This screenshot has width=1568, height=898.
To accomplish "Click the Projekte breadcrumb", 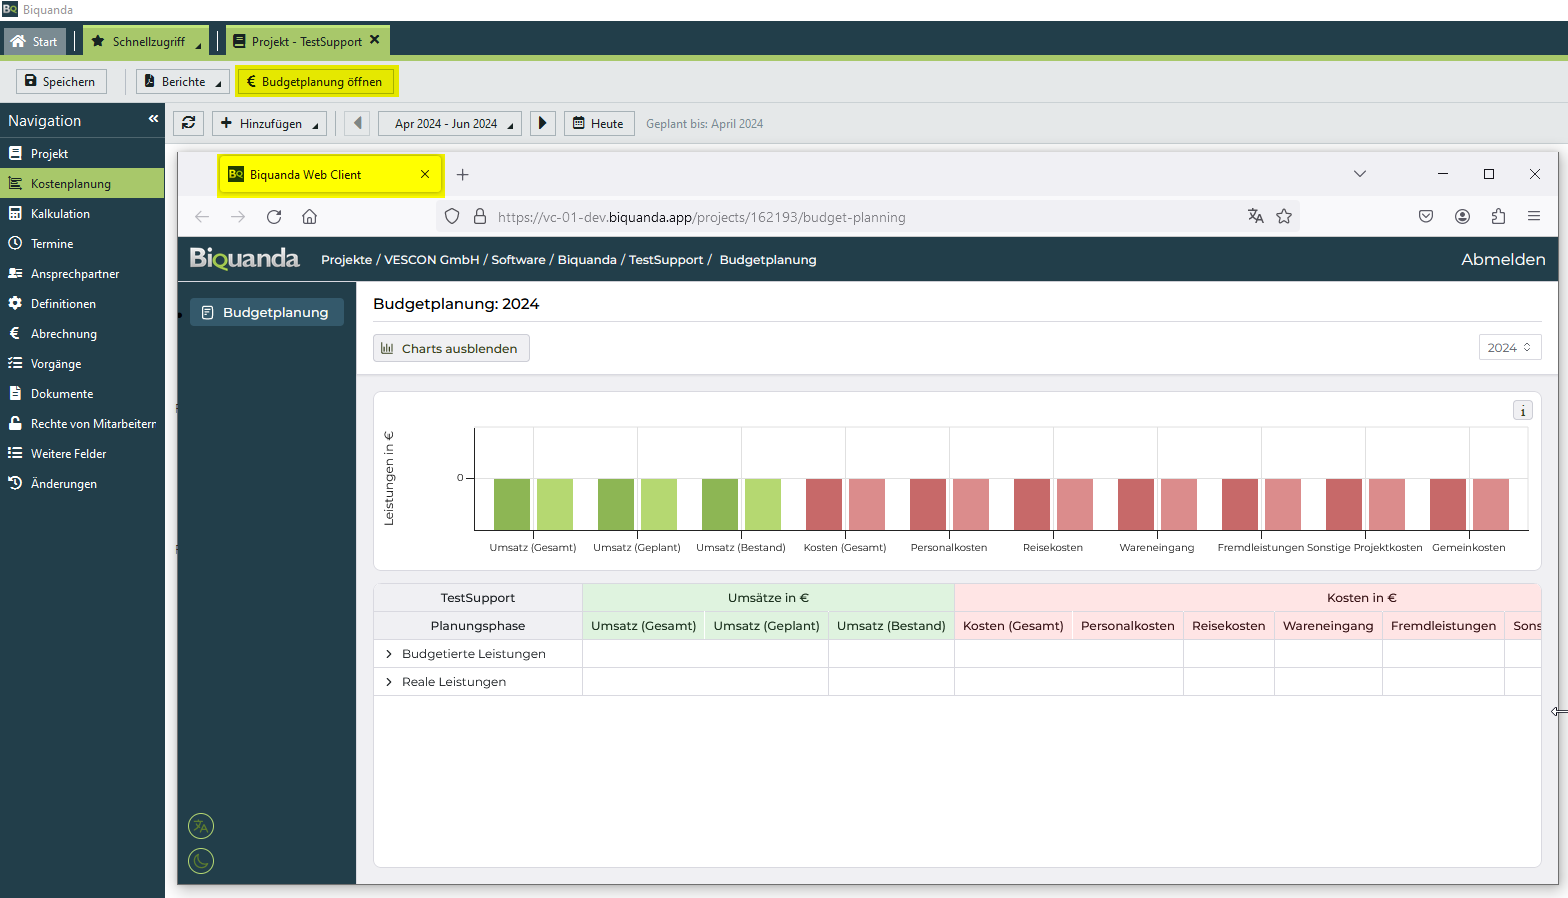I will pos(346,260).
